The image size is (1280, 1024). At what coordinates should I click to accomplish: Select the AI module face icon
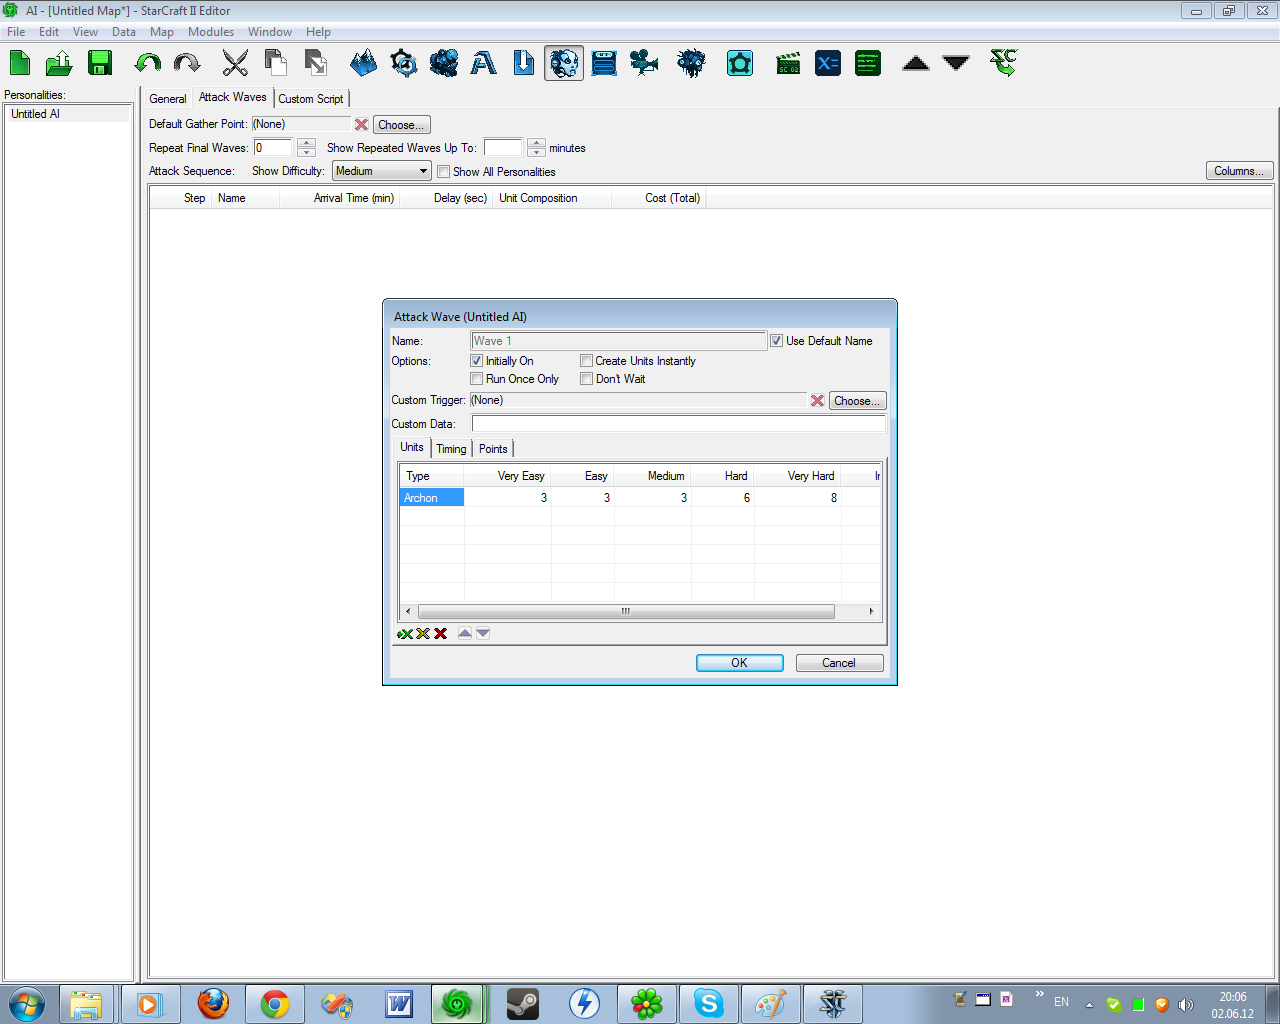pyautogui.click(x=564, y=63)
